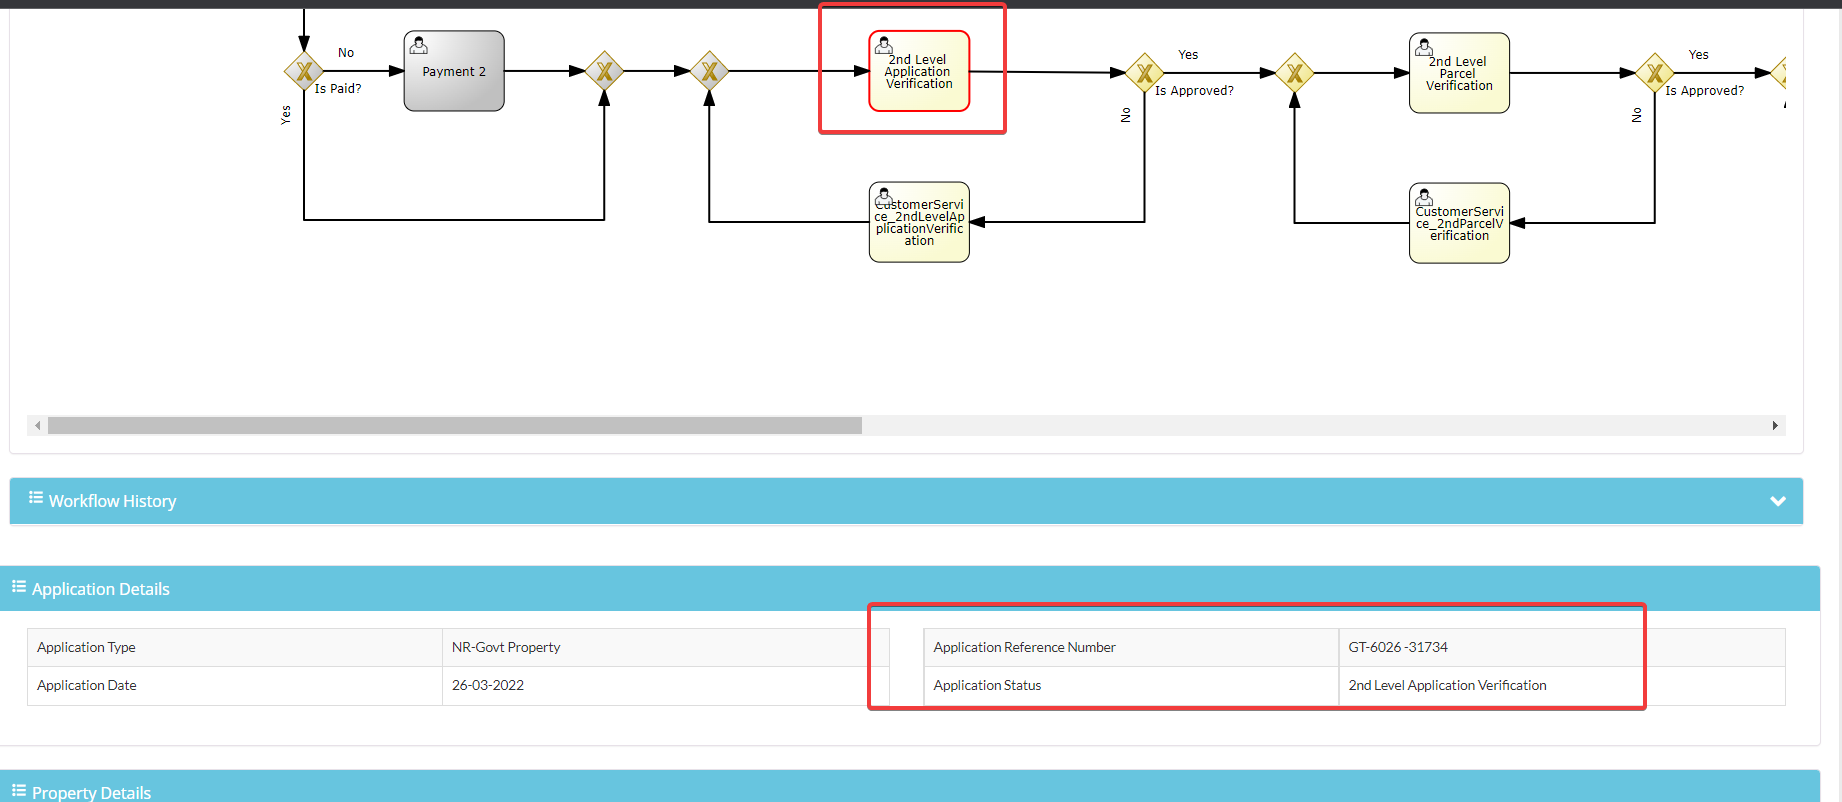The width and height of the screenshot is (1842, 802).
Task: Click the Application Type label cell
Action: 235,648
